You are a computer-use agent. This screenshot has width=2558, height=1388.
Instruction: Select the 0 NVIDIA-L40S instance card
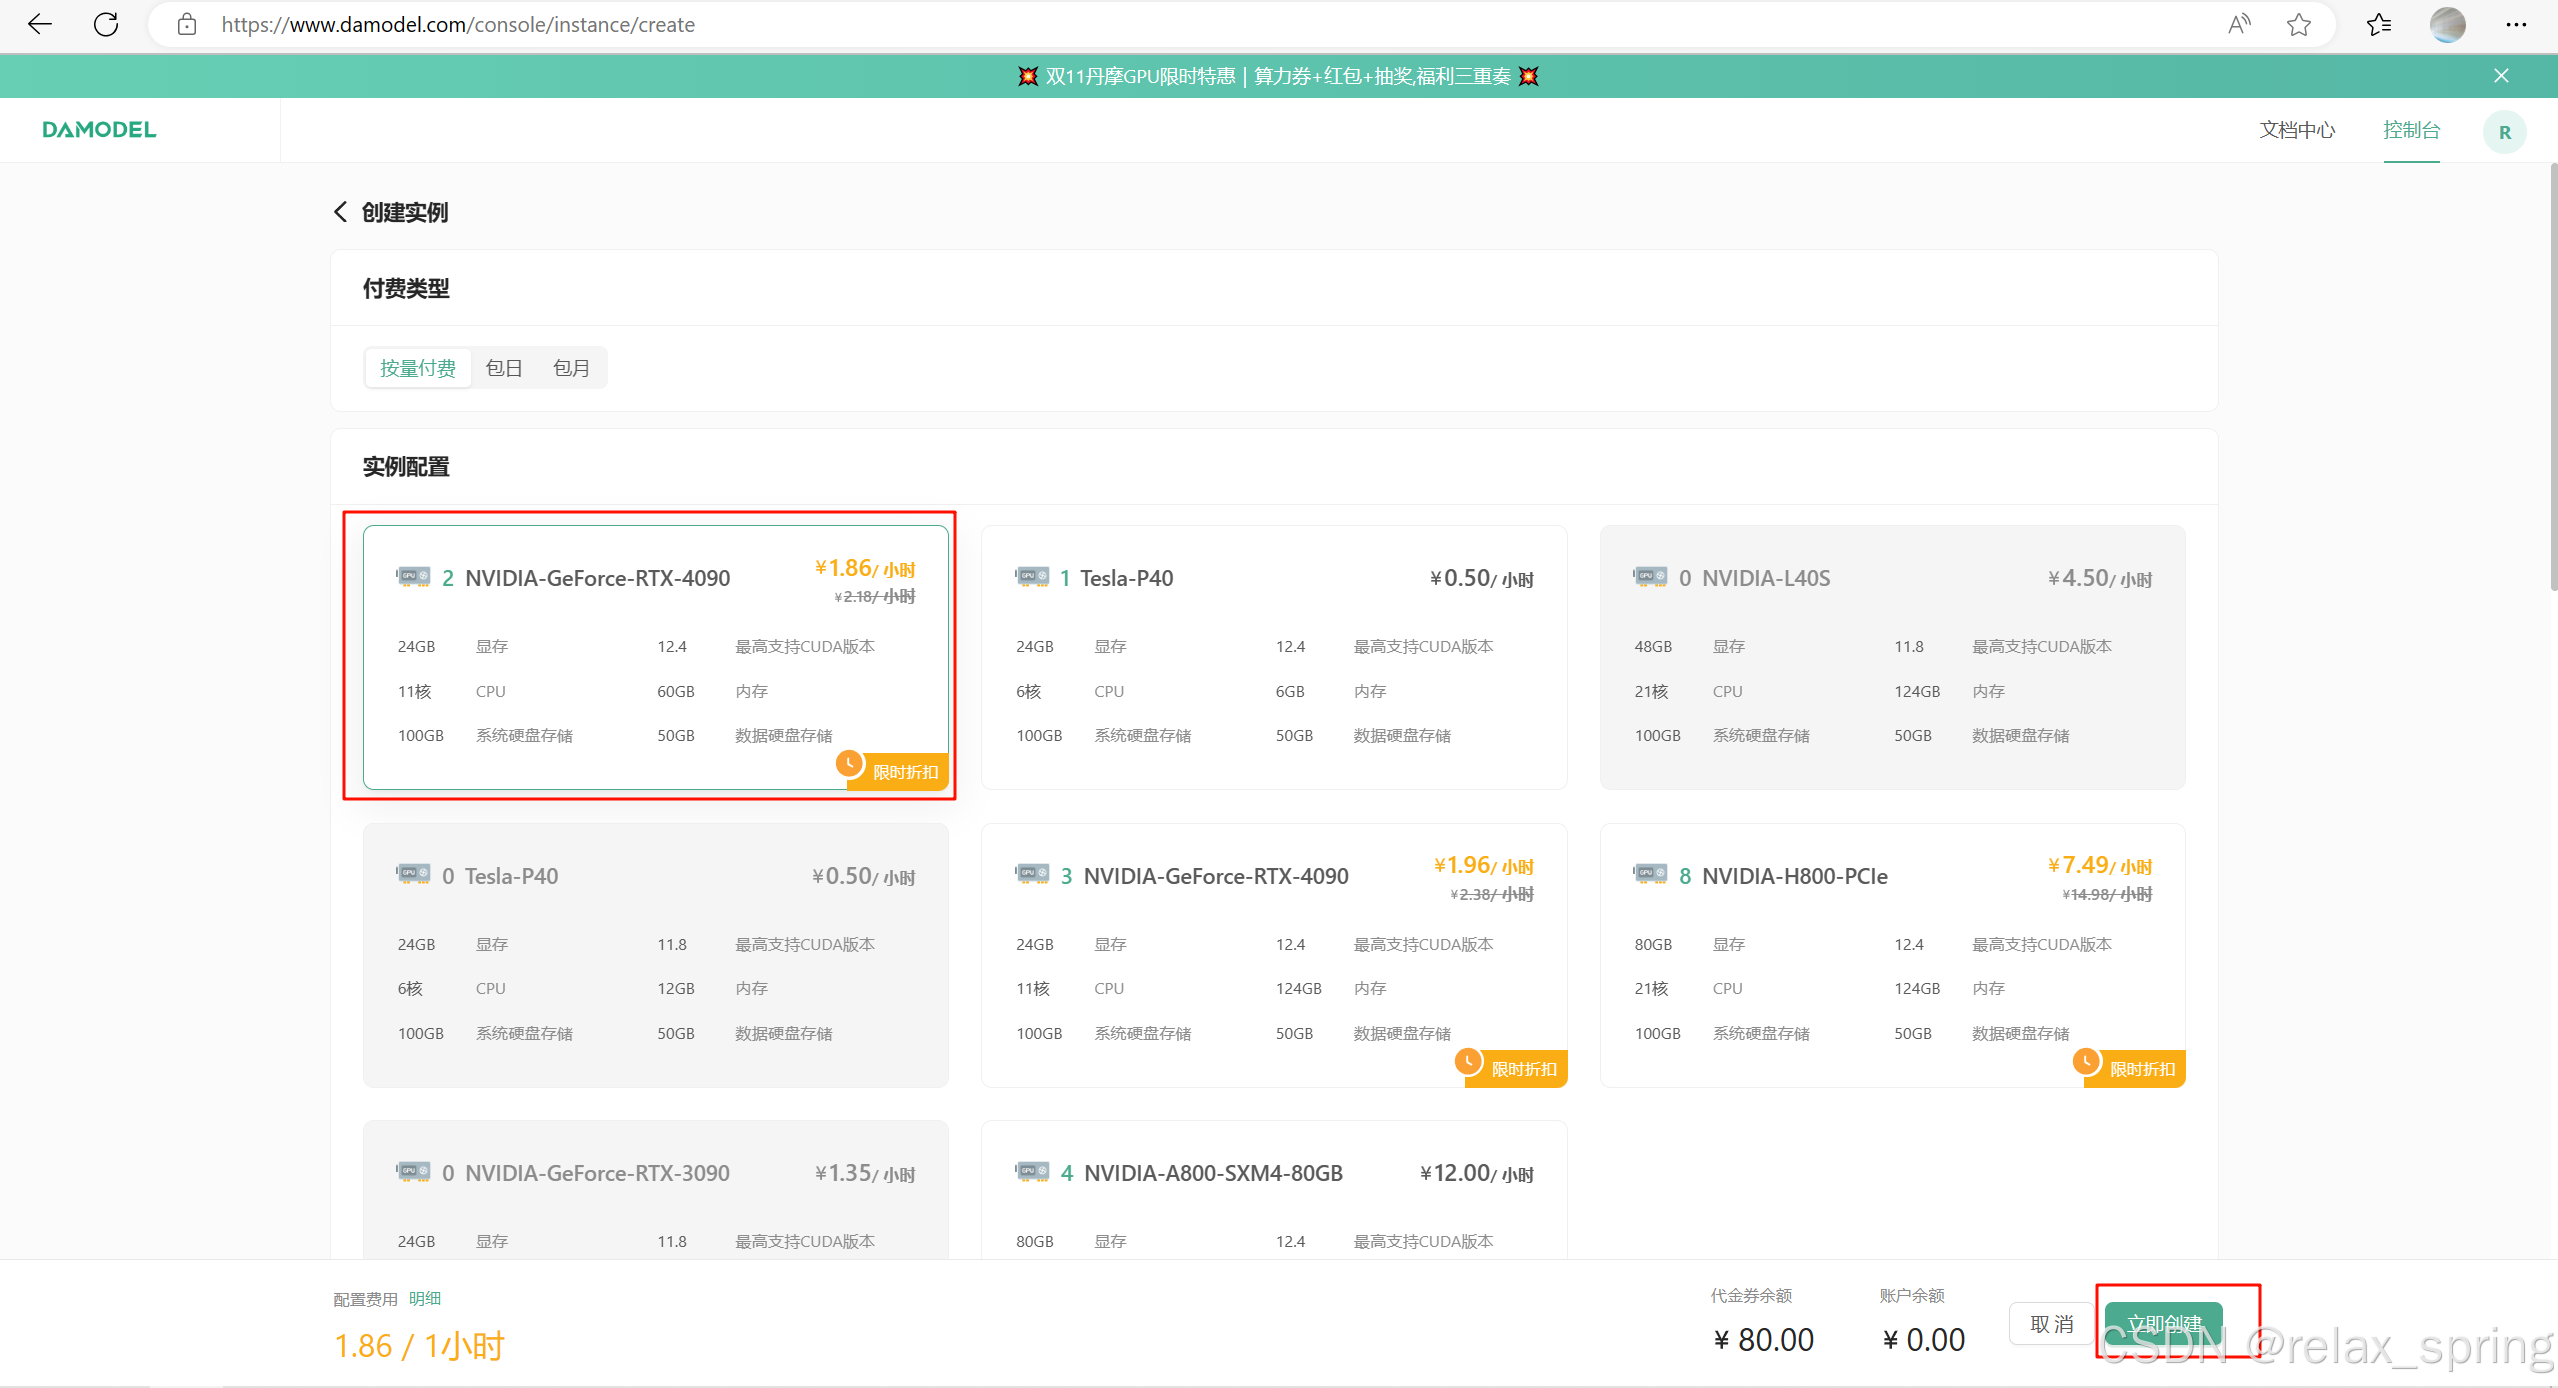[x=1892, y=657]
